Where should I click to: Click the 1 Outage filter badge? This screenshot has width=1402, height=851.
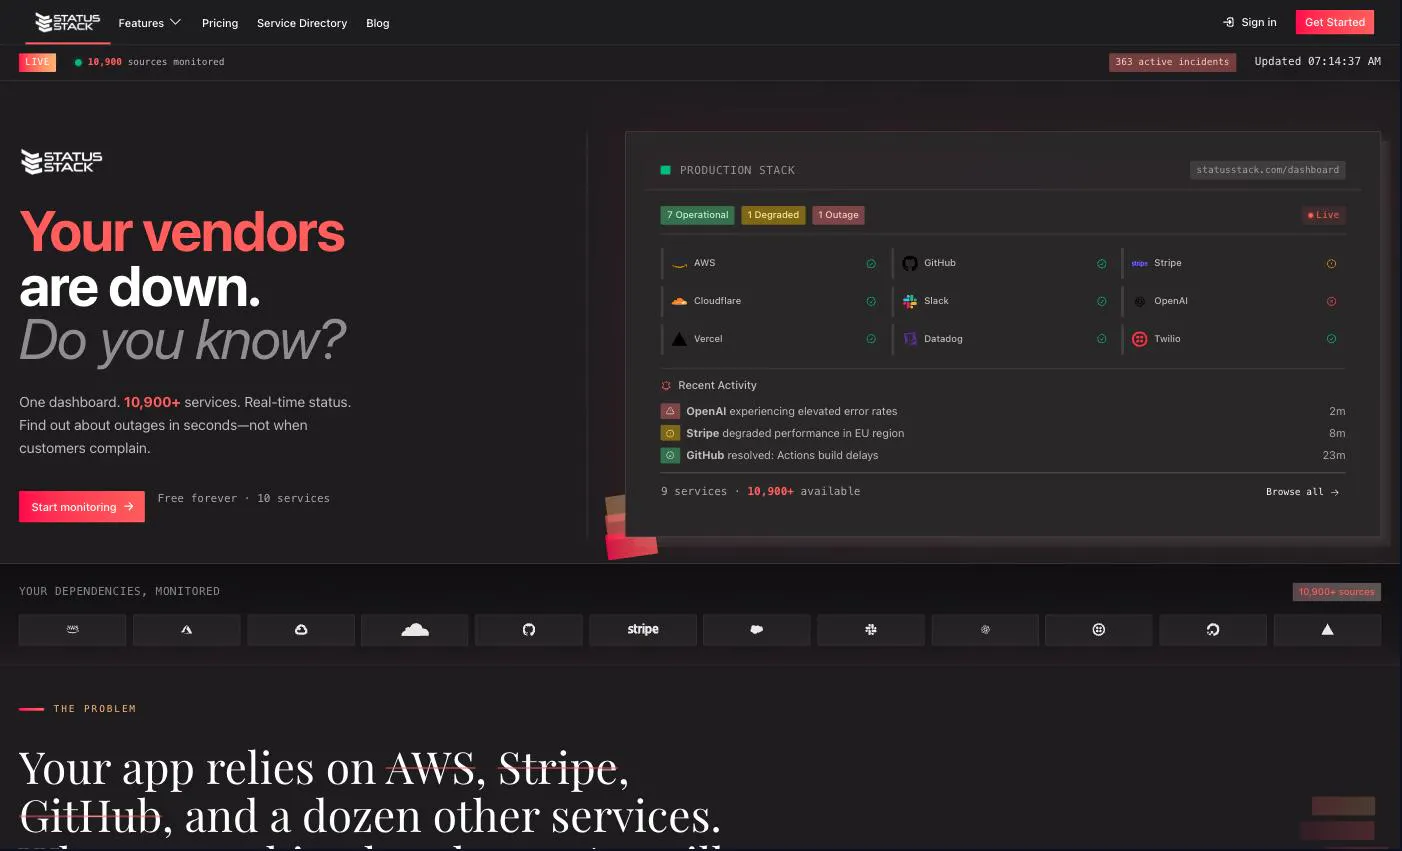pos(838,215)
